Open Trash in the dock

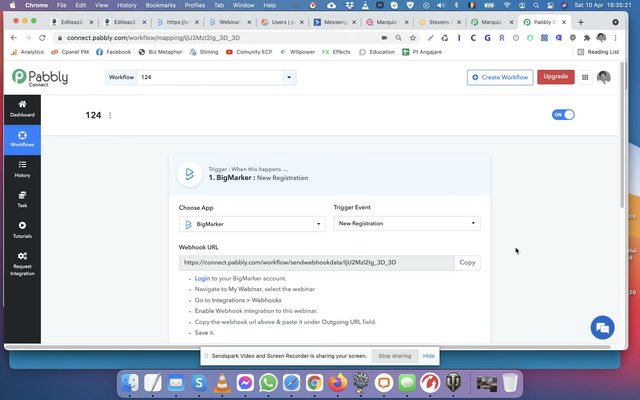coord(510,383)
